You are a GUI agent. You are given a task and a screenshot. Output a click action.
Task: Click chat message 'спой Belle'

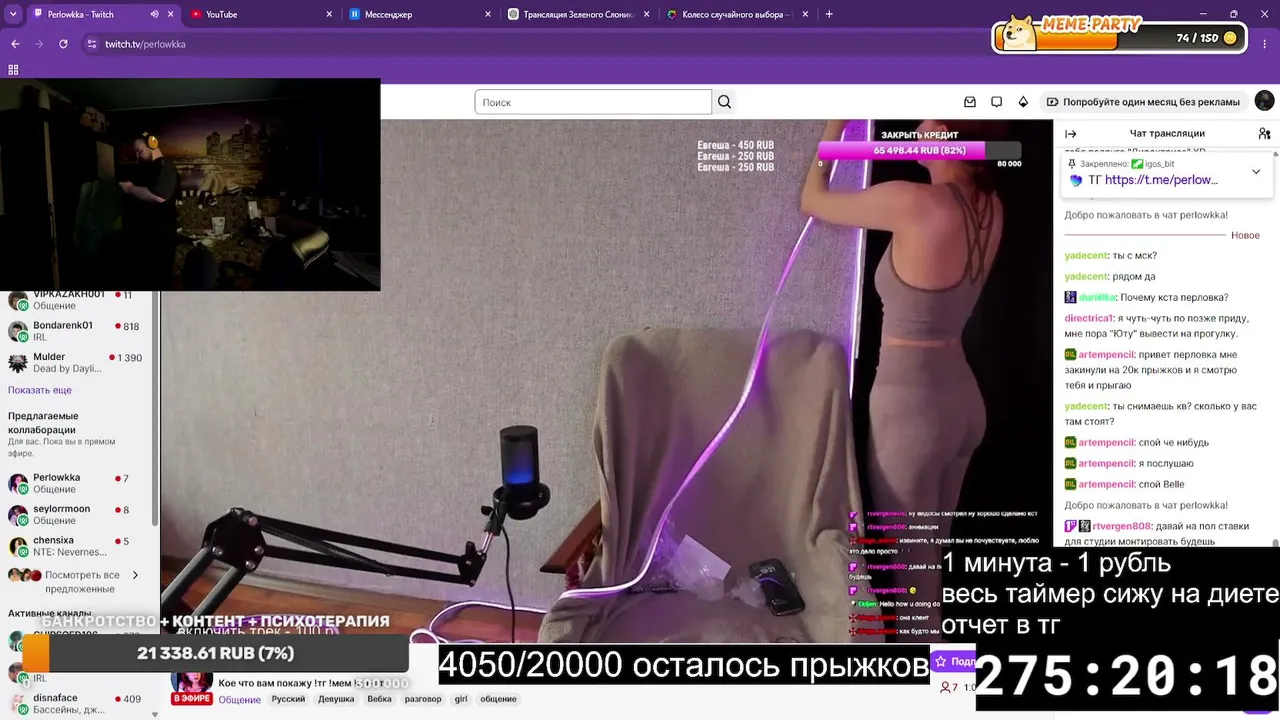coord(1162,484)
